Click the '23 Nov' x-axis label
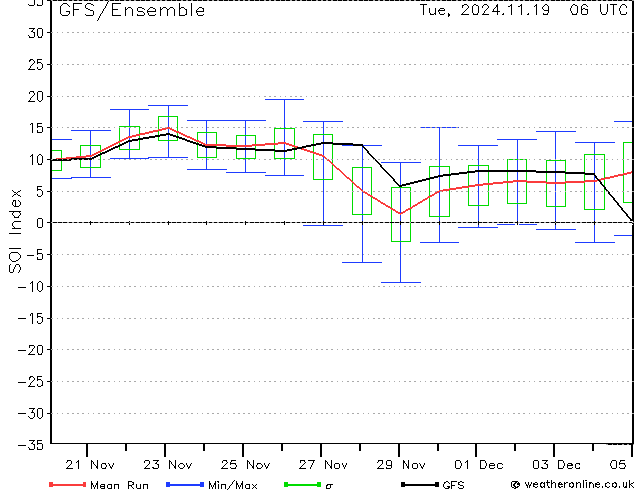Image resolution: width=634 pixels, height=490 pixels. pyautogui.click(x=167, y=465)
